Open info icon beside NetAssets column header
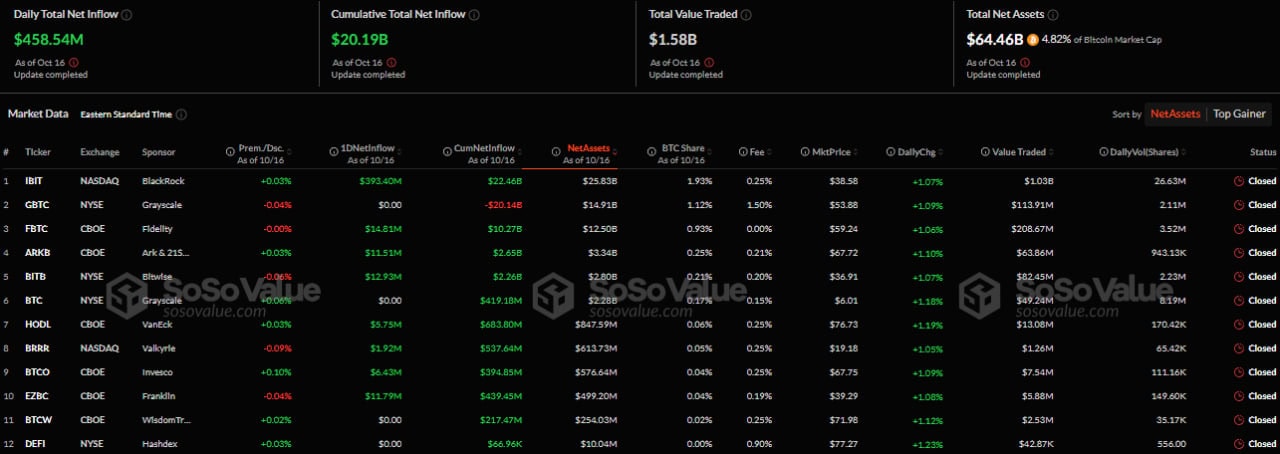This screenshot has width=1280, height=454. (557, 152)
